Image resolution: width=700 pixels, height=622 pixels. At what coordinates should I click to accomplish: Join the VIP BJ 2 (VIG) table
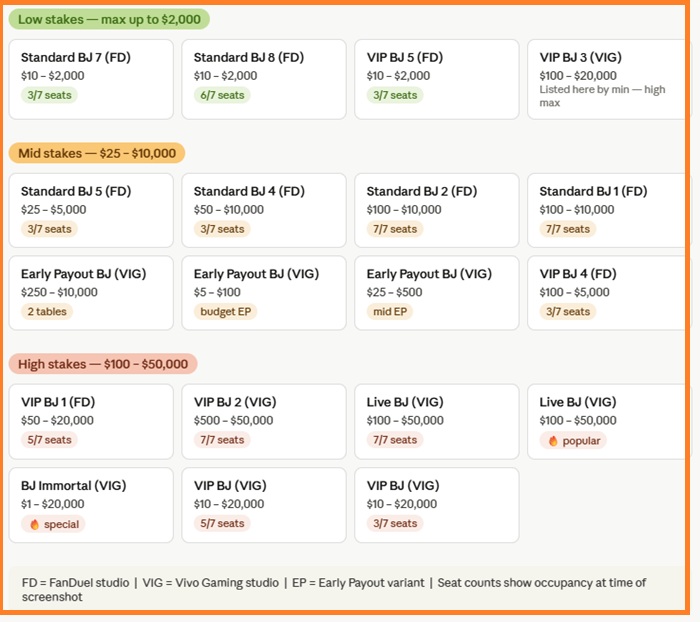click(x=263, y=420)
